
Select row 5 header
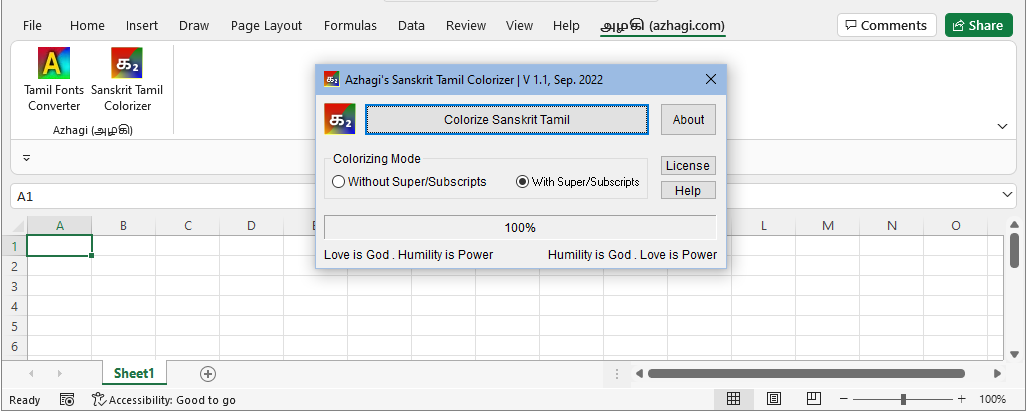(15, 327)
